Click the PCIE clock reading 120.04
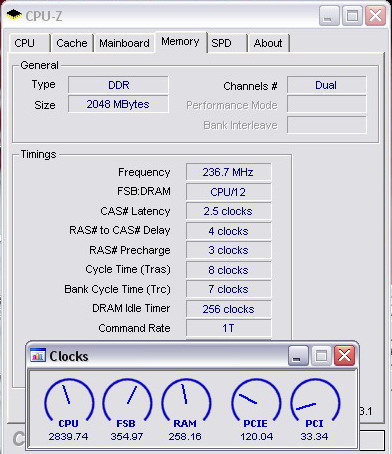The height and width of the screenshot is (454, 392). (256, 436)
